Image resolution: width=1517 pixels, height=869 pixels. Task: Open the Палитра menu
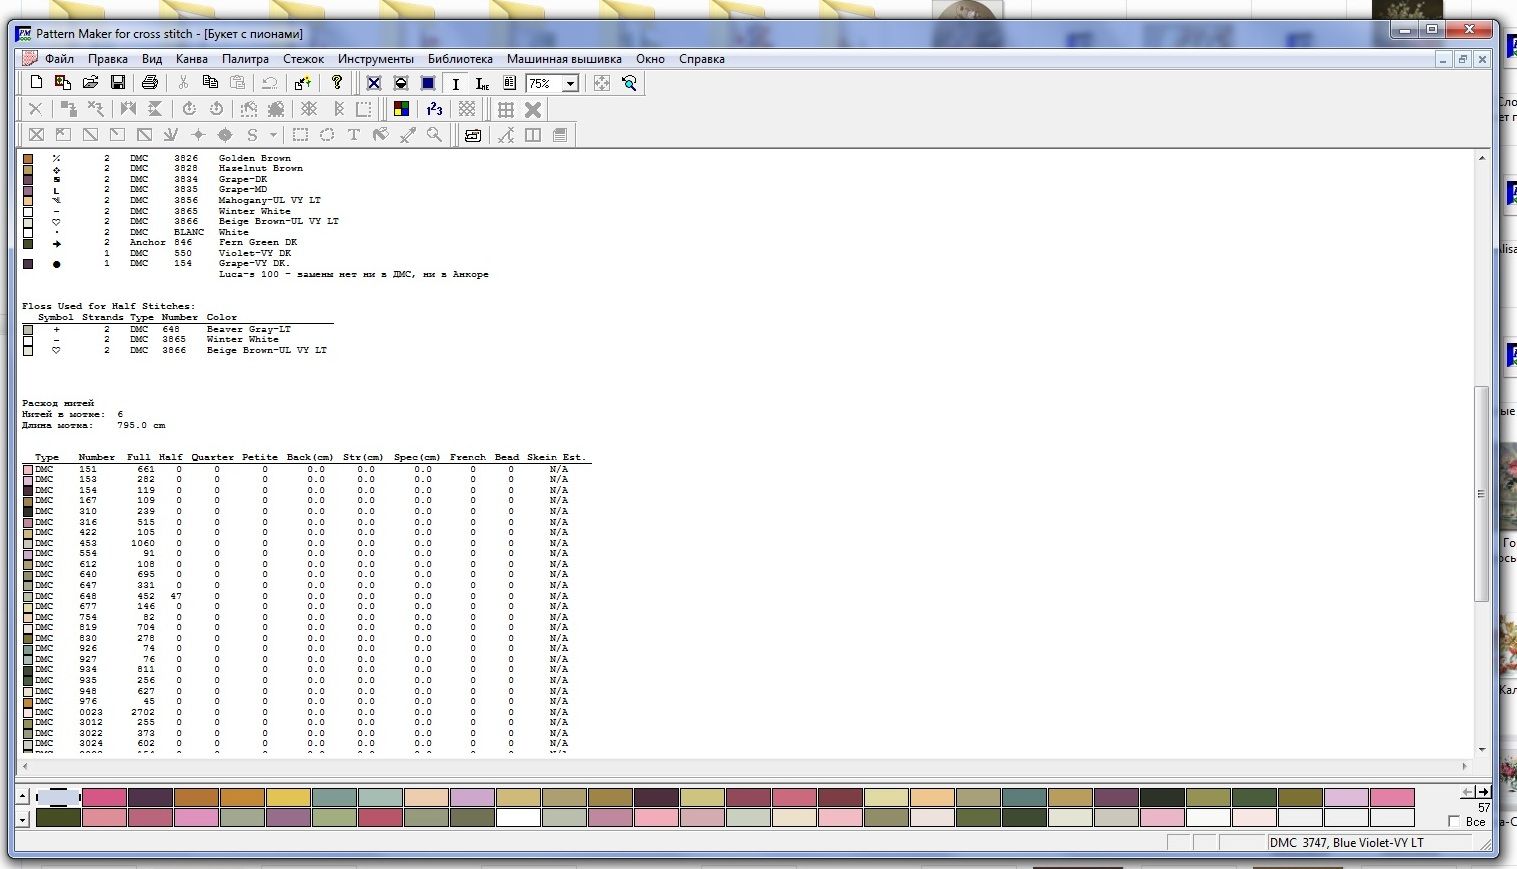click(245, 59)
